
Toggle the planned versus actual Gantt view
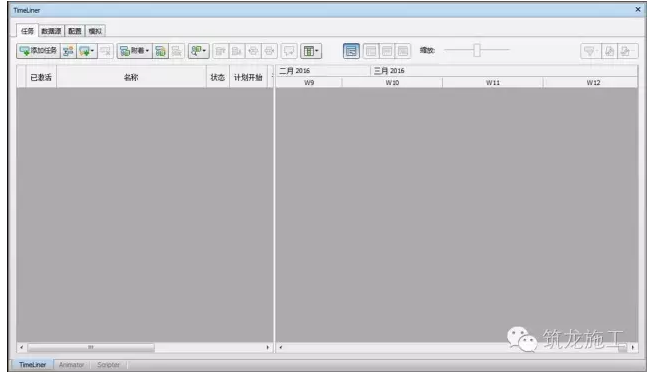coord(403,51)
